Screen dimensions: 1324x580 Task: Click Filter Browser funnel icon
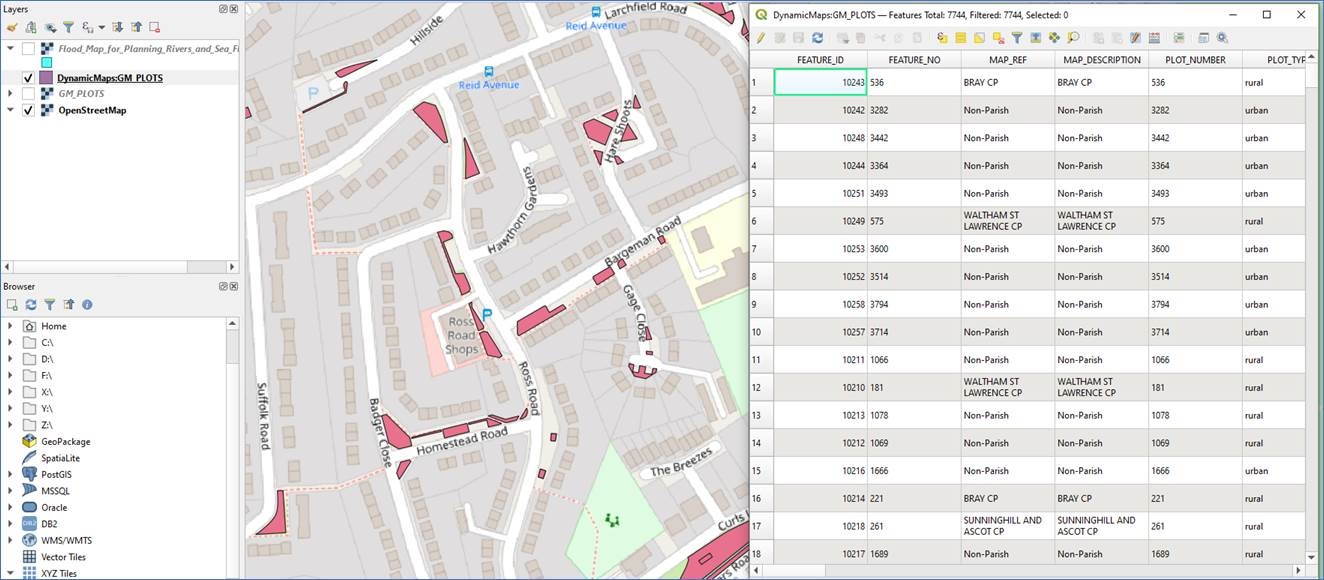coord(49,304)
